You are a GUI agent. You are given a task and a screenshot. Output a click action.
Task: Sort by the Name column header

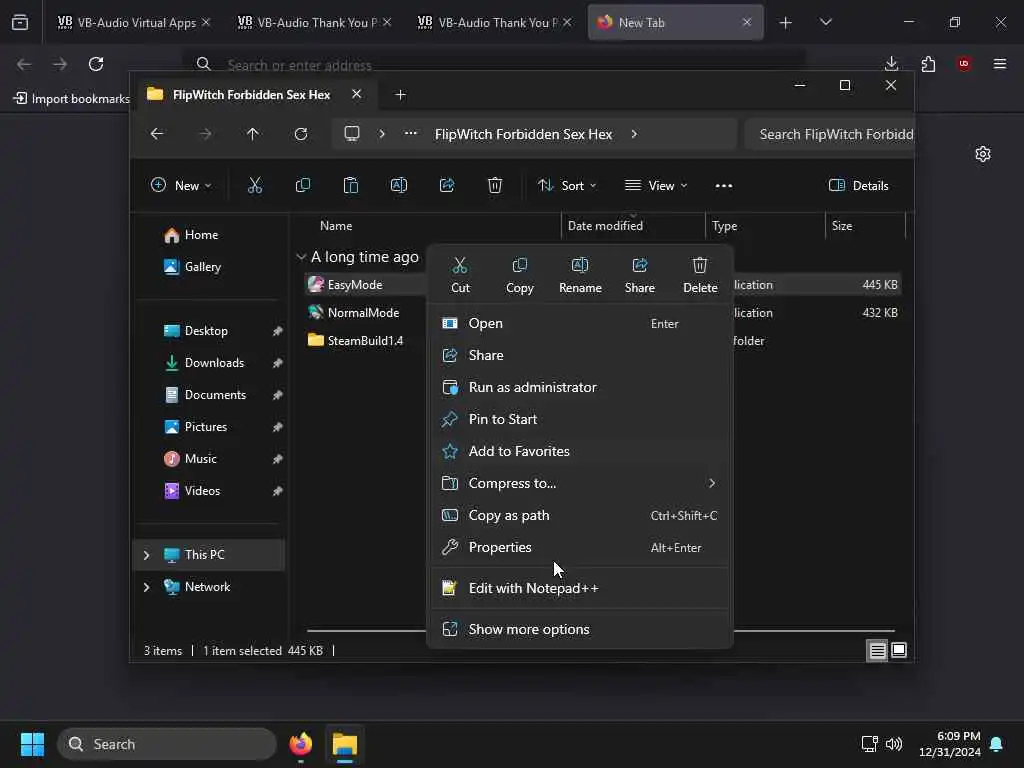[336, 226]
